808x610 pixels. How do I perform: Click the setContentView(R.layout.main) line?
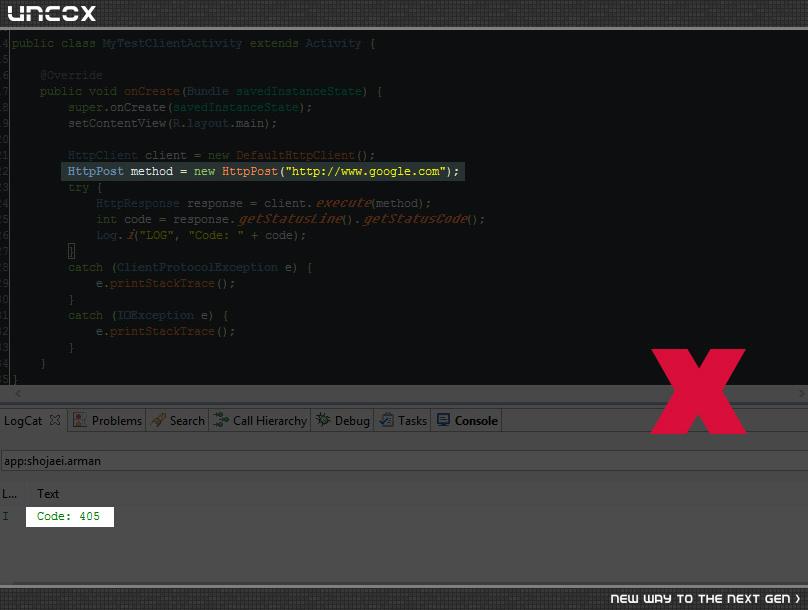(172, 123)
